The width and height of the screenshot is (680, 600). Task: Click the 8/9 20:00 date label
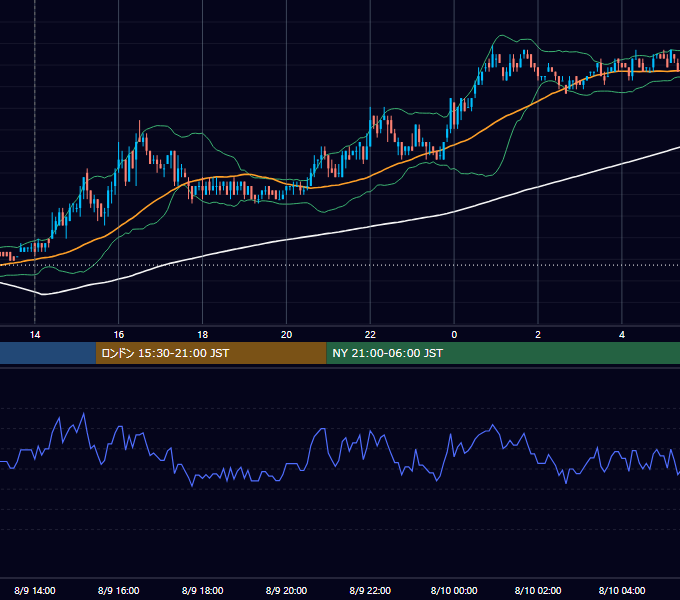pos(286,590)
